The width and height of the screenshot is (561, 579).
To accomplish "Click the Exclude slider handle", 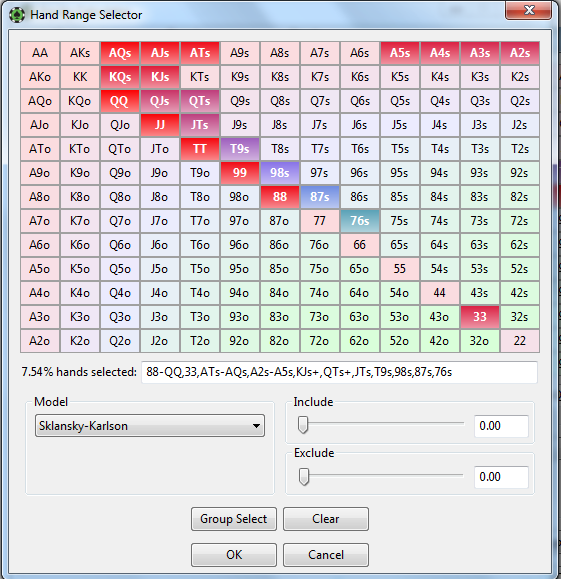I will point(304,477).
